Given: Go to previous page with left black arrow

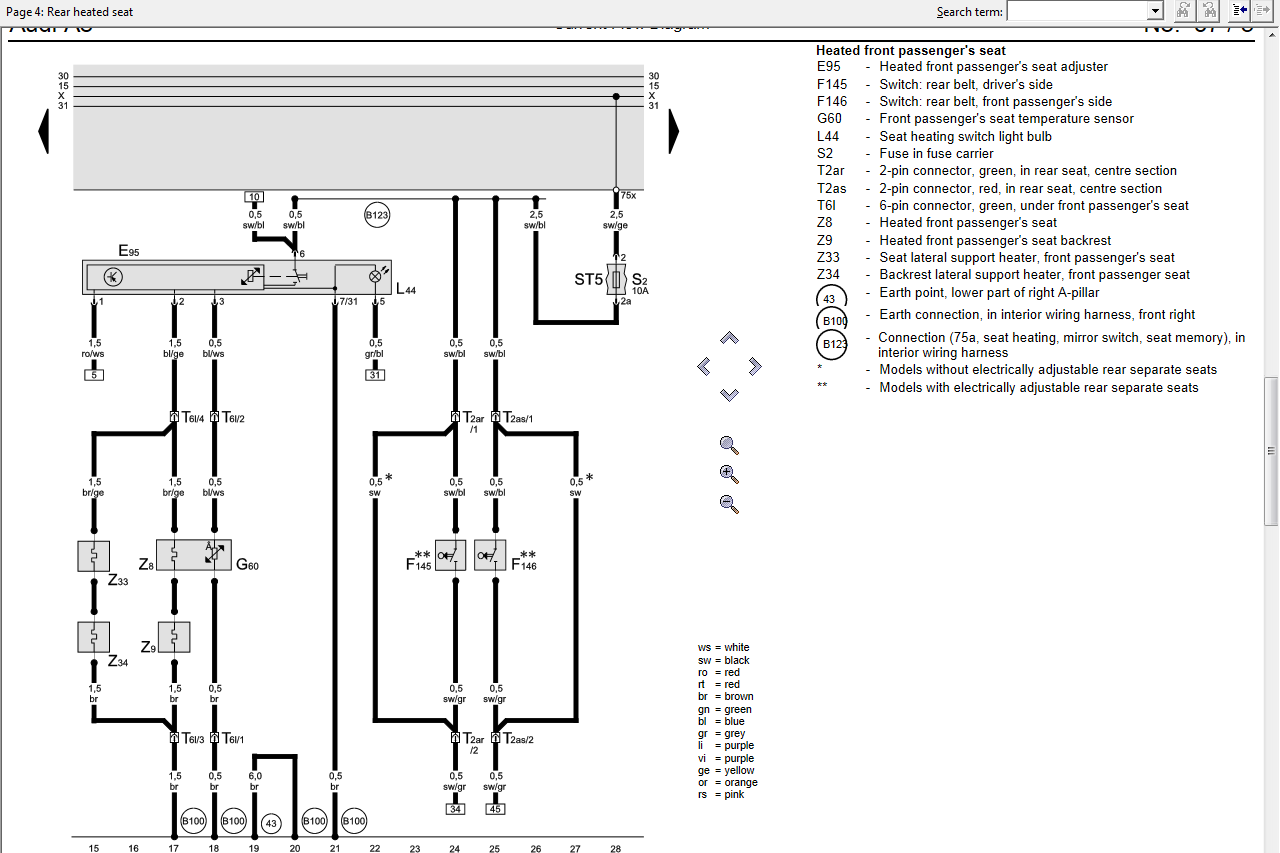Looking at the screenshot, I should coord(43,130).
